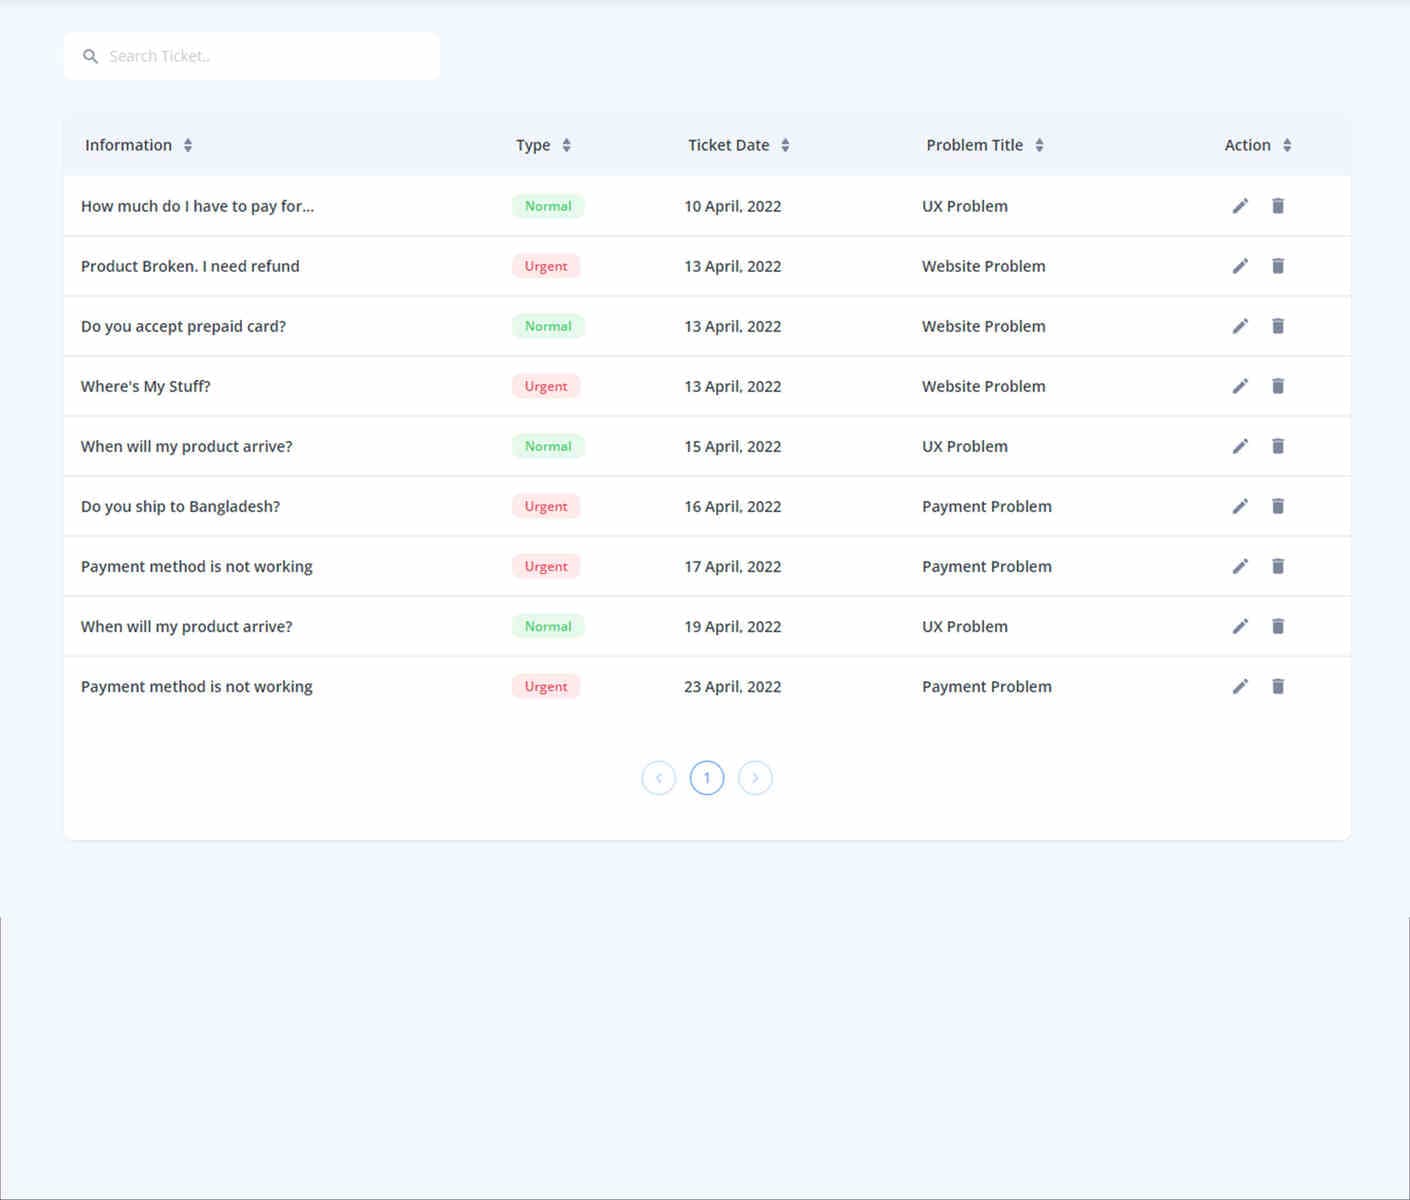This screenshot has height=1200, width=1410.
Task: Click the magnifying glass search icon
Action: 90,56
